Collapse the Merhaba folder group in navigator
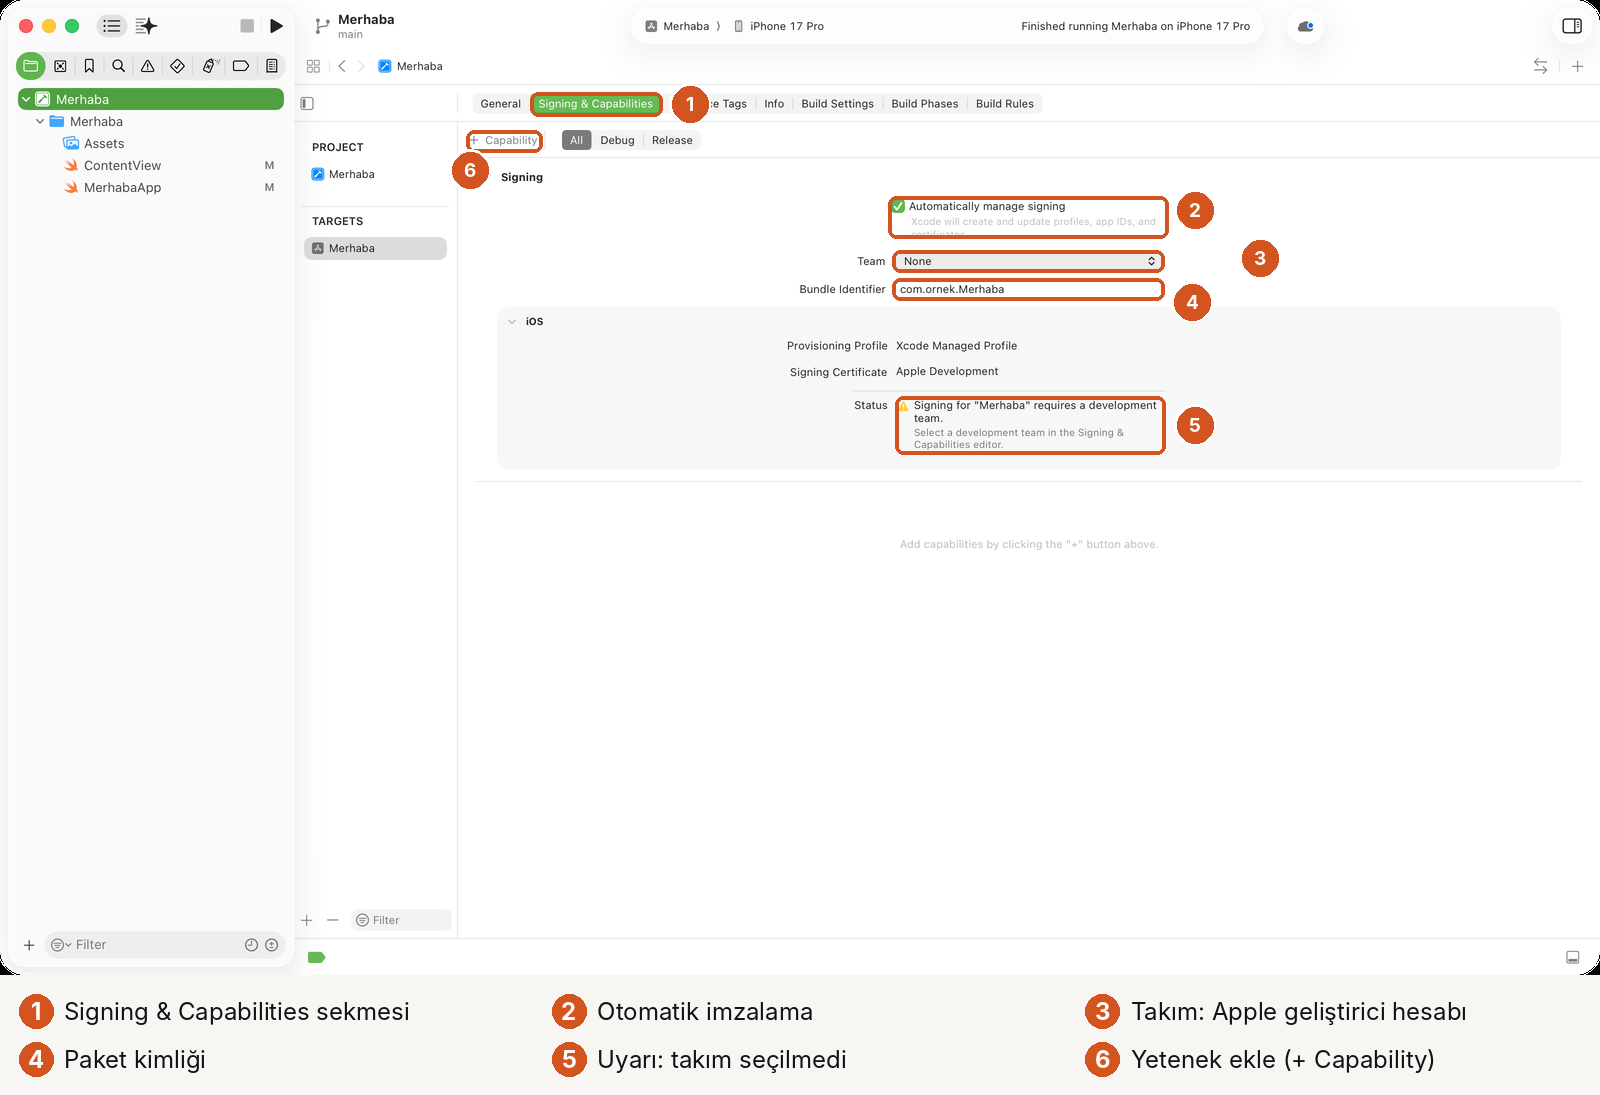Screen dimensions: 1600x1095 40,121
